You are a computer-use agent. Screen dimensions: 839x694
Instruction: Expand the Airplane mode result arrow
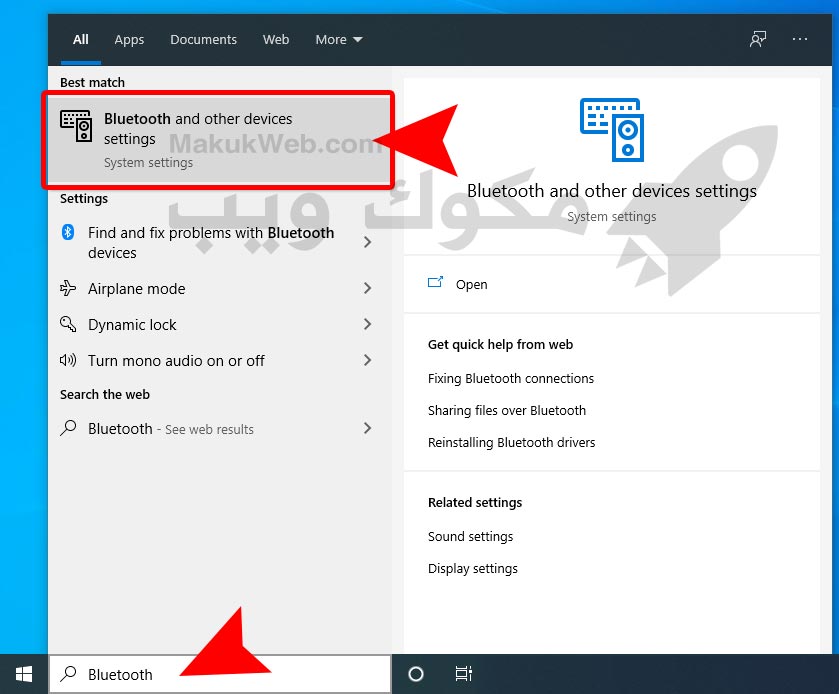(367, 288)
